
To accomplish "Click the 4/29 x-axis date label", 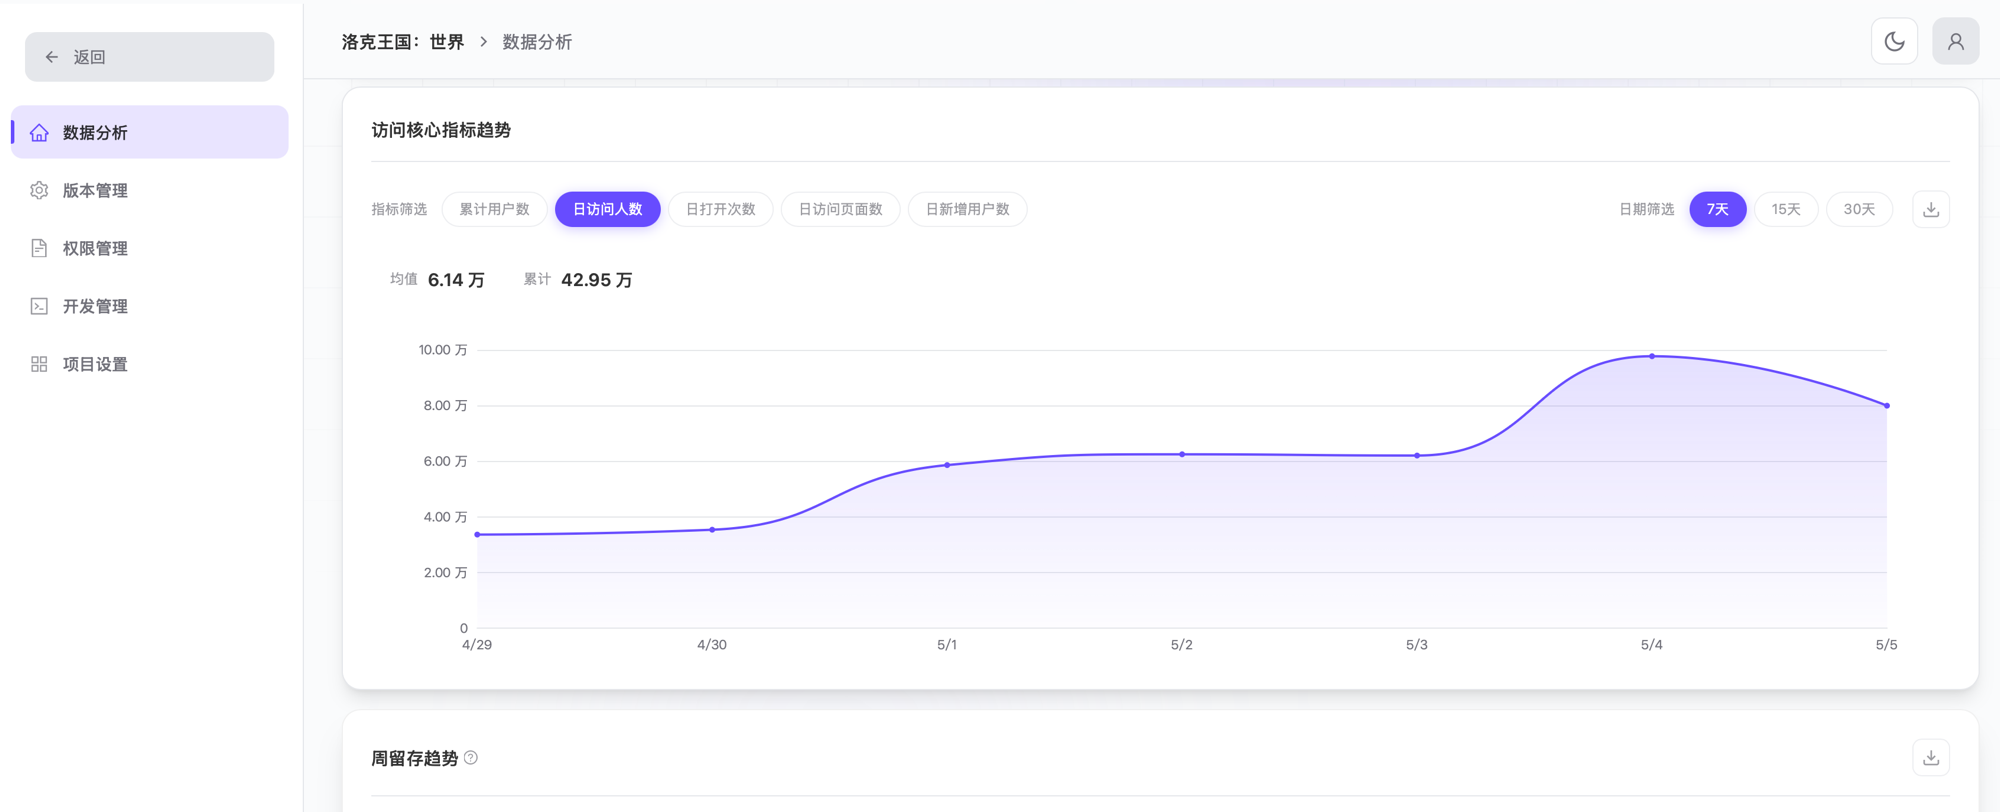I will [477, 645].
